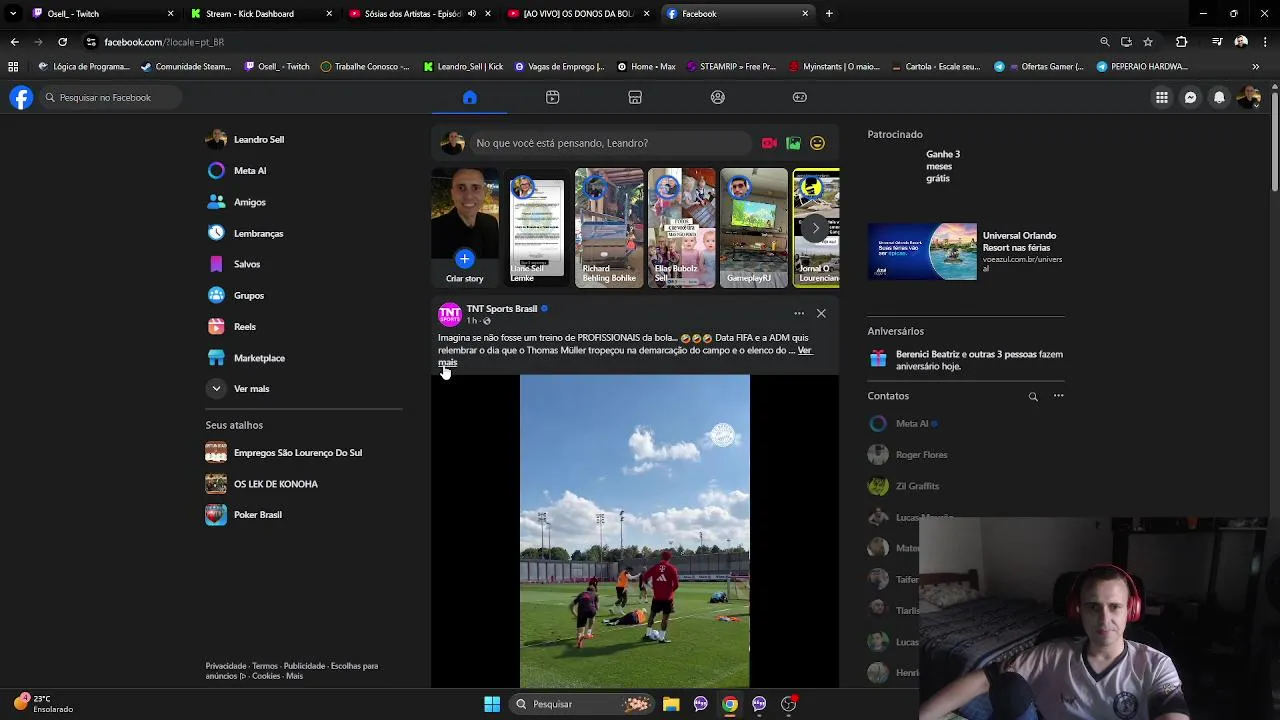This screenshot has height=720, width=1280.
Task: Bookmark this page with the star icon
Action: click(1148, 42)
